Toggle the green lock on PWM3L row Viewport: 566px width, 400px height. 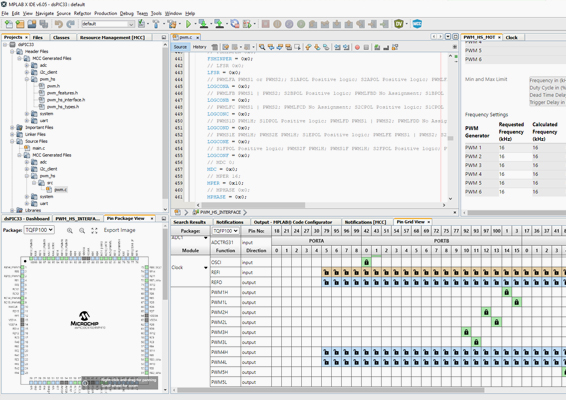tap(476, 342)
